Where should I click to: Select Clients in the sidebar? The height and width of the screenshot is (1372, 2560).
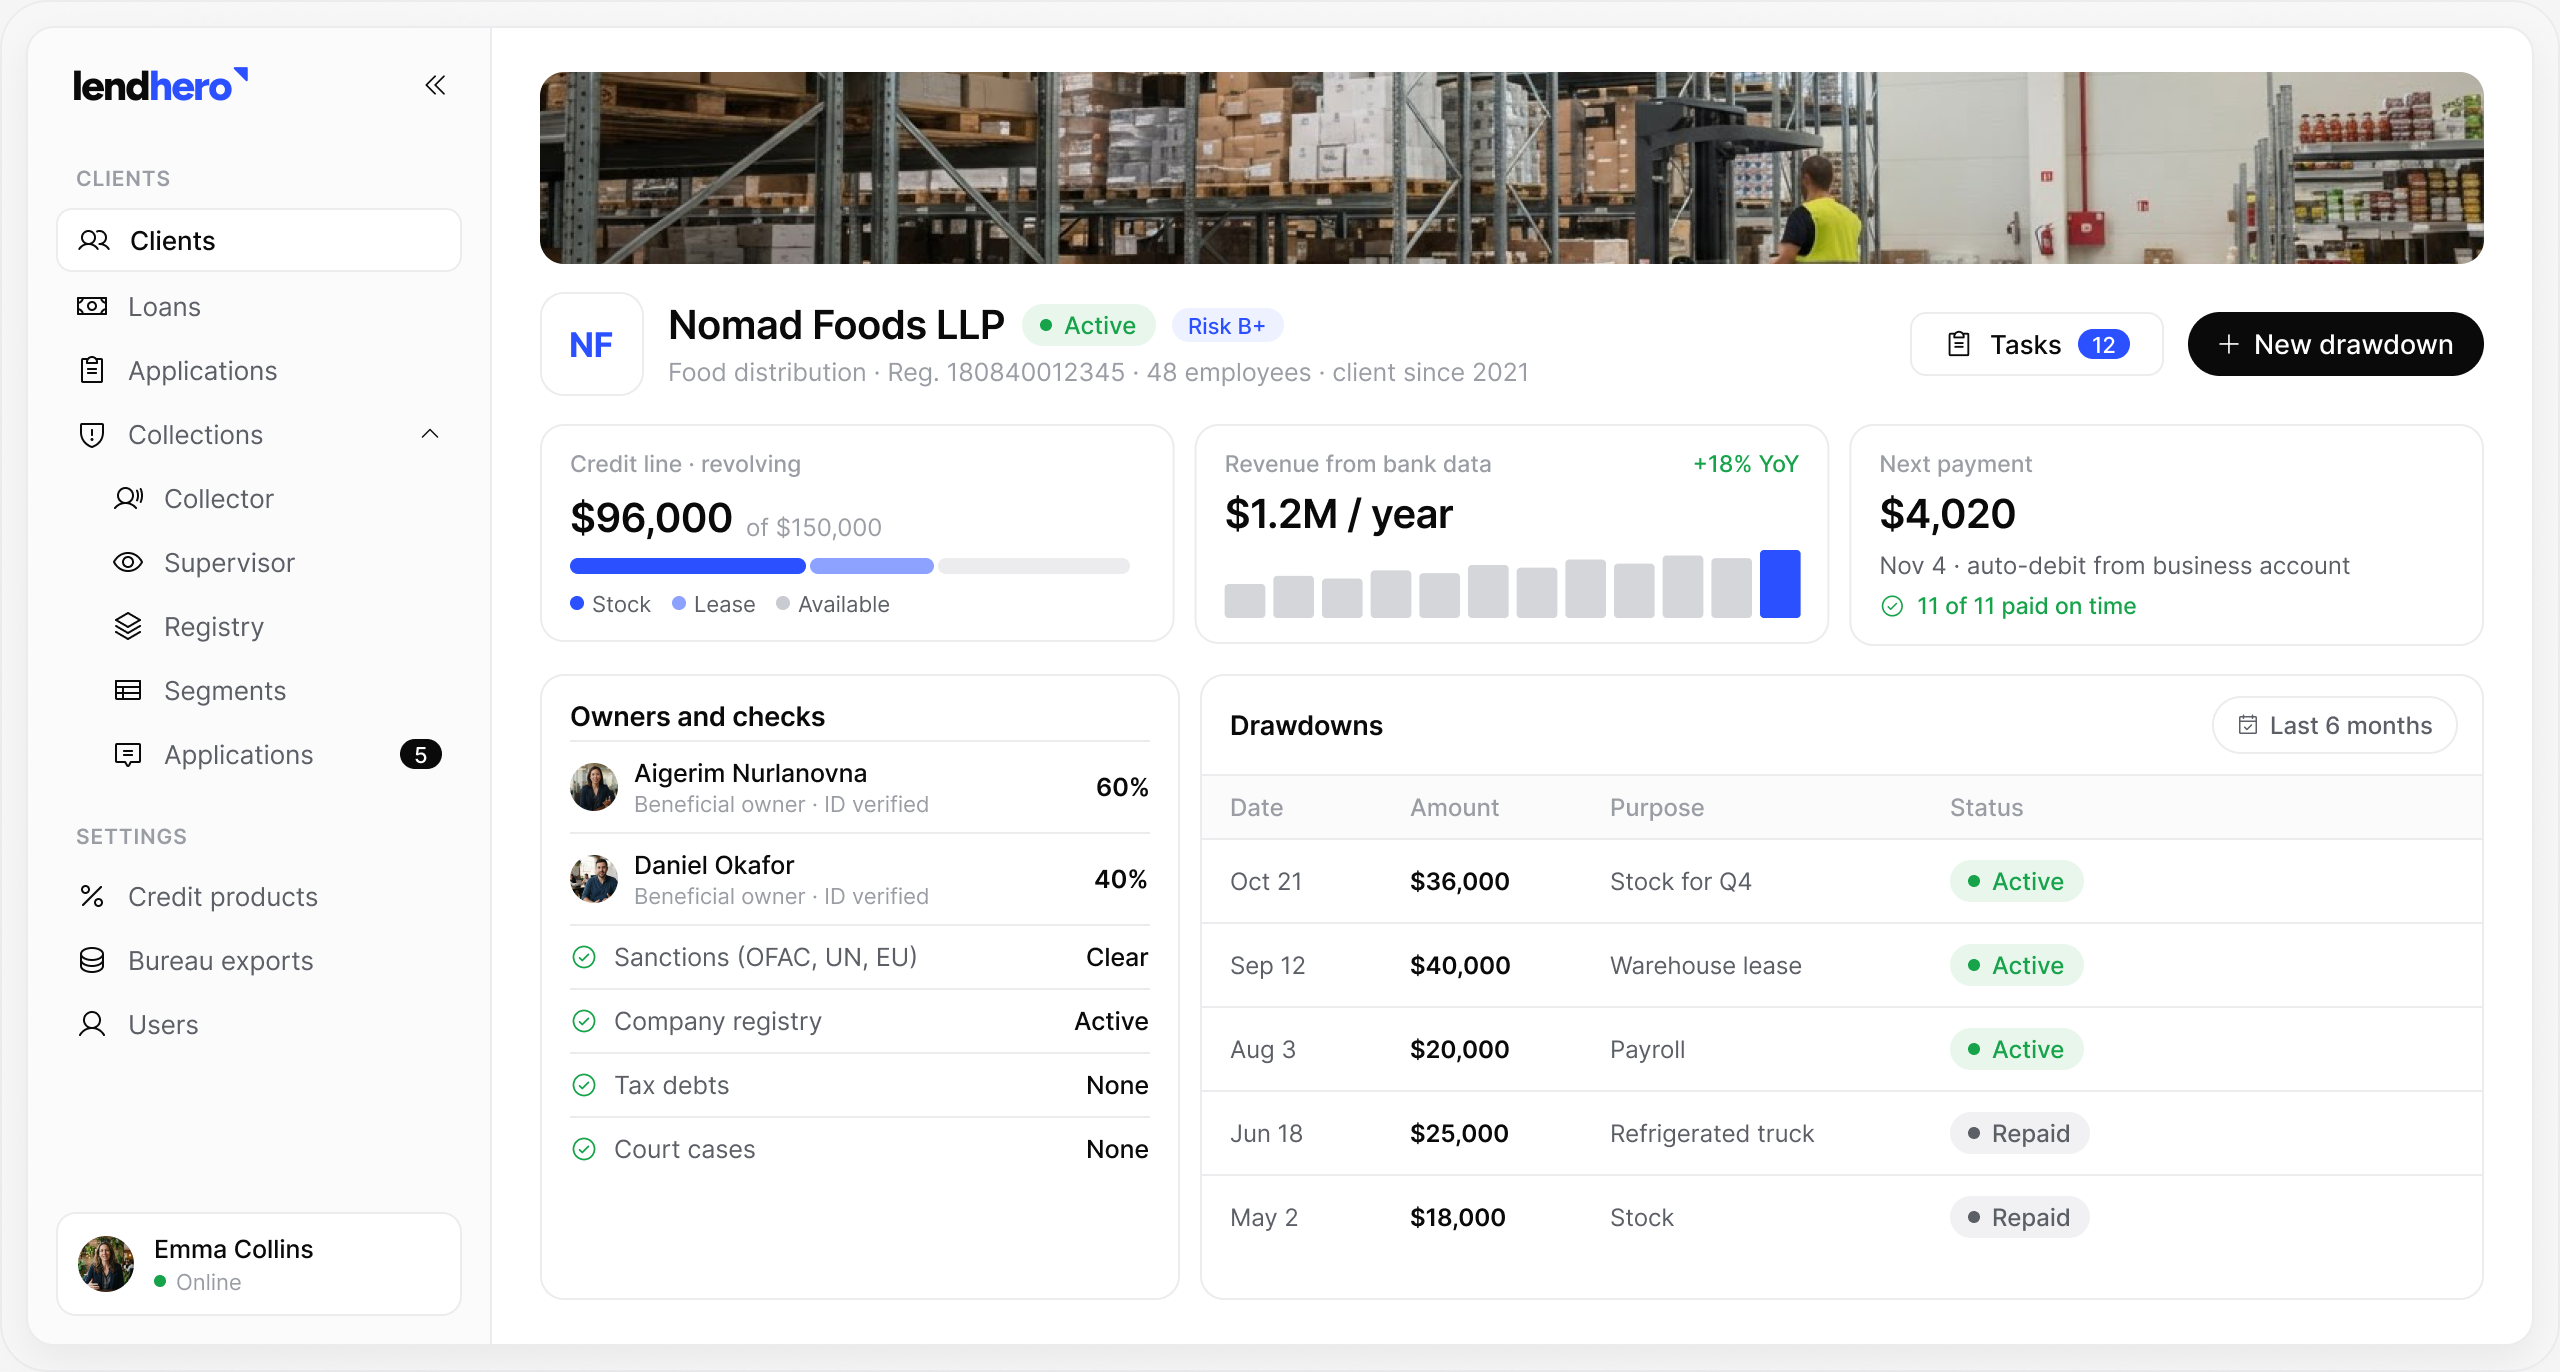coord(259,240)
